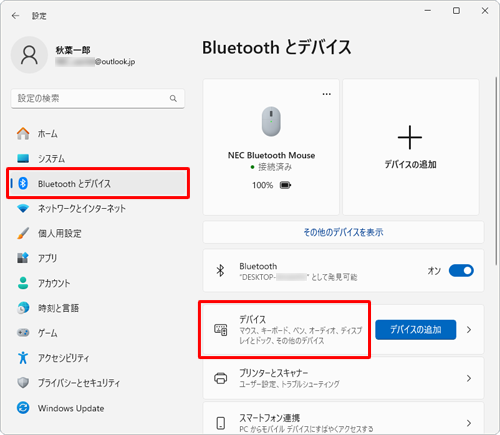Click the battery icon beside 100%
500x435 pixels.
click(x=285, y=185)
